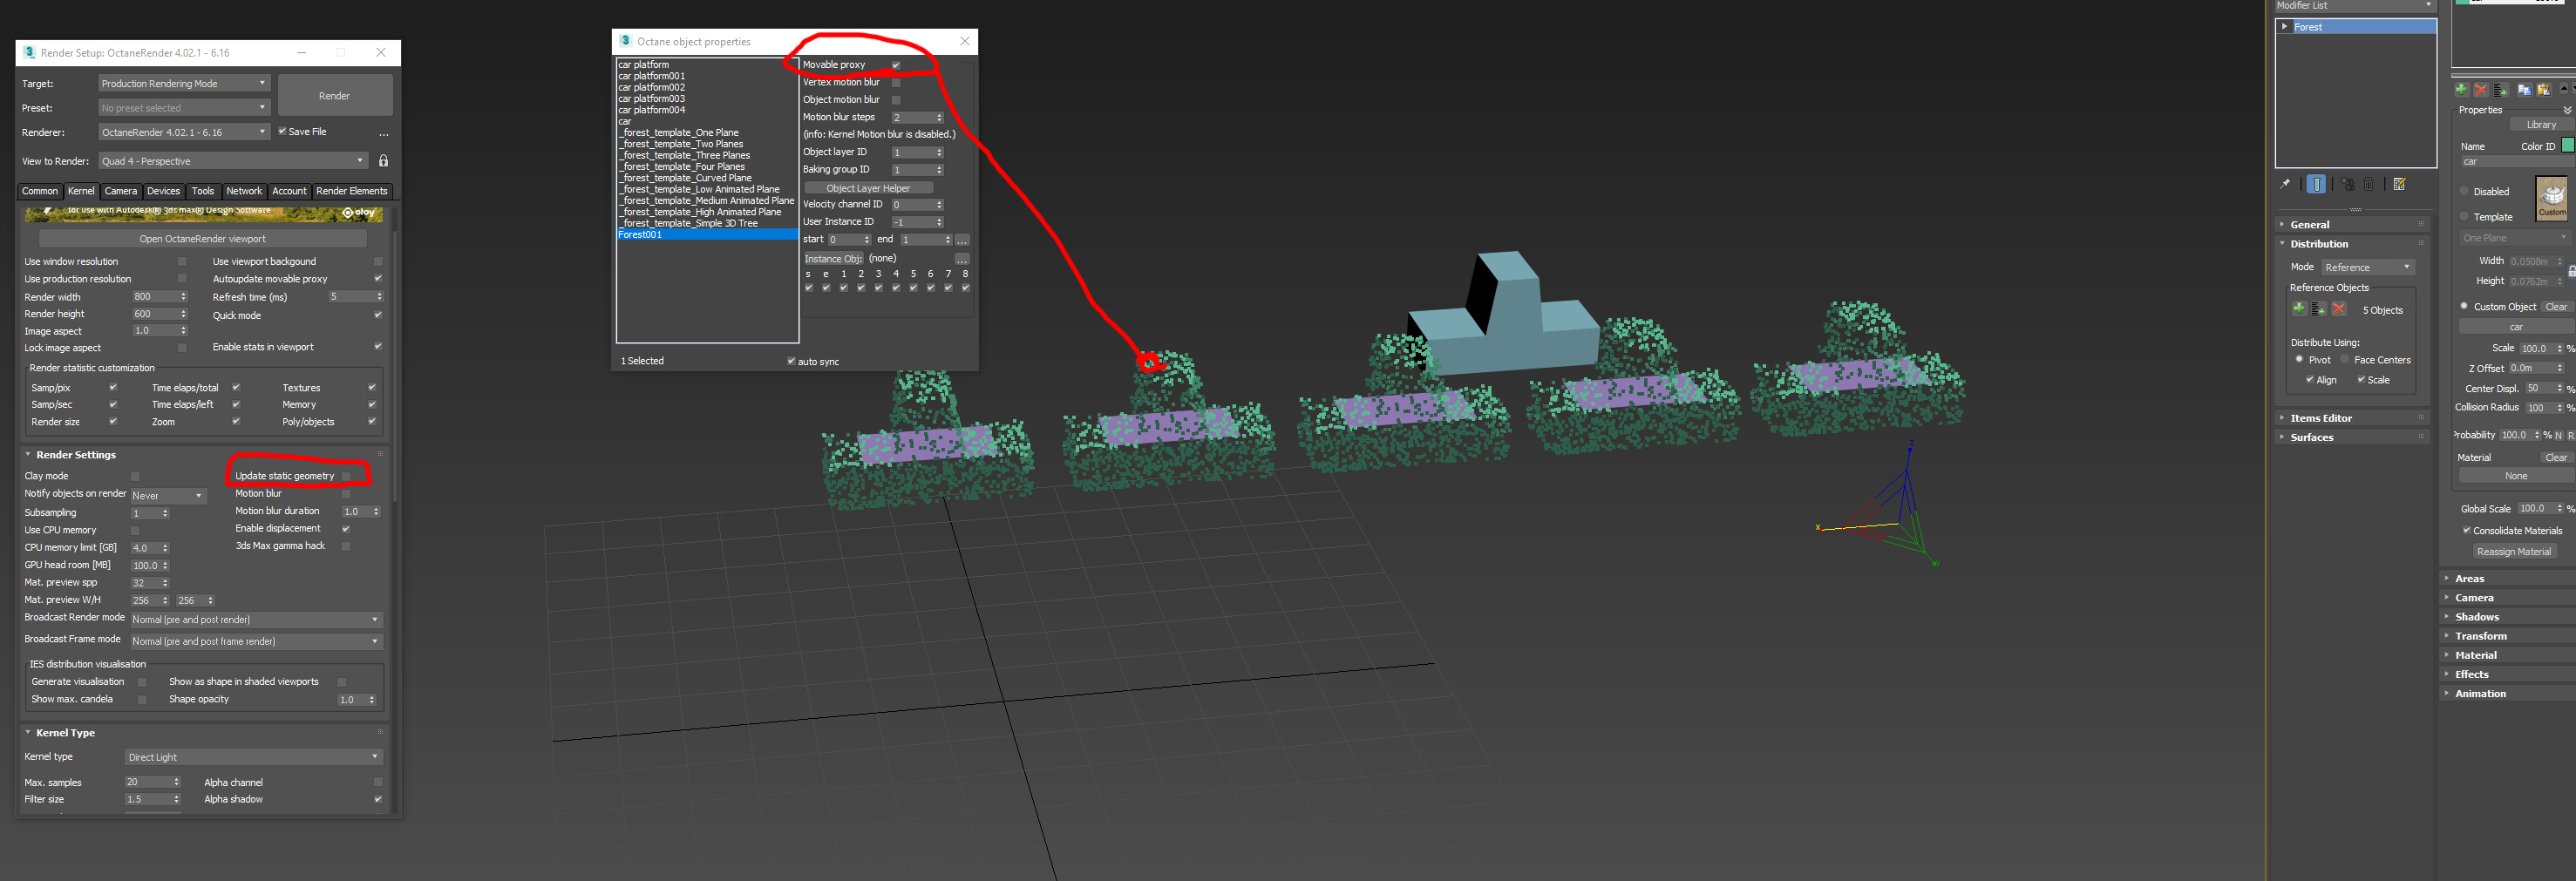Toggle Update static geometry checkbox
The height and width of the screenshot is (881, 2576).
pos(346,476)
